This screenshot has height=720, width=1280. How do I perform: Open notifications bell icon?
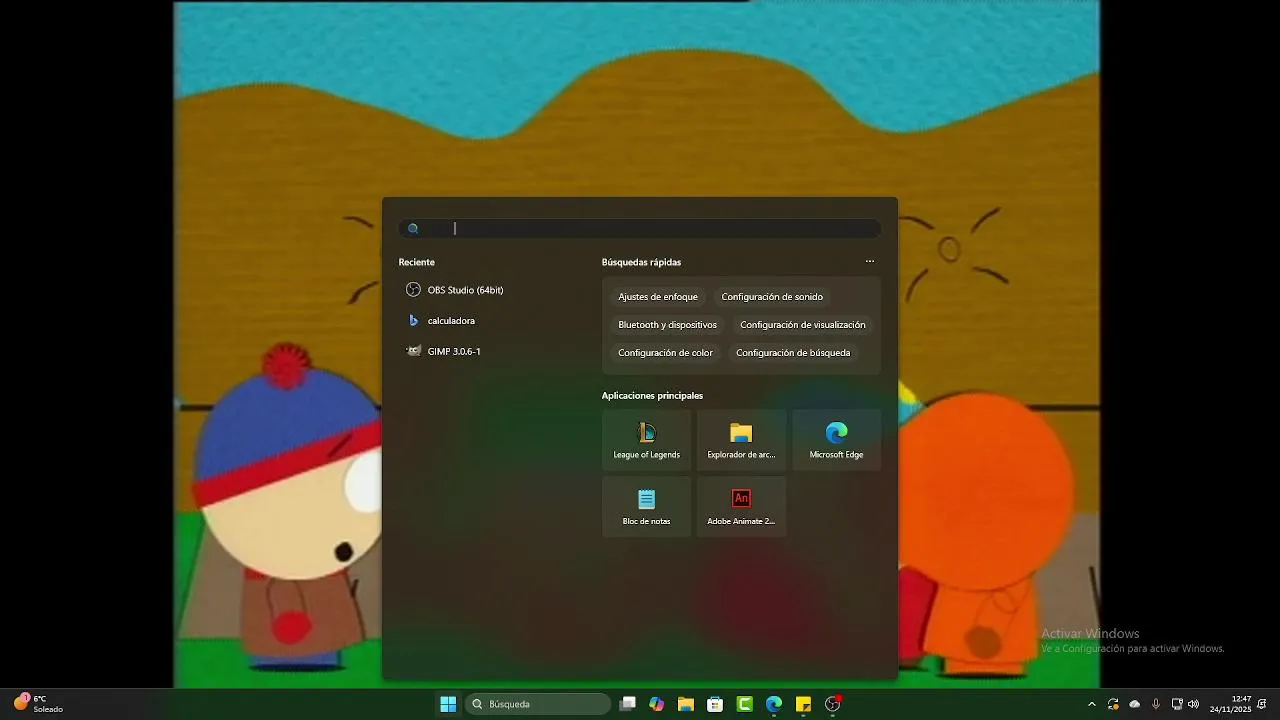(x=1262, y=704)
